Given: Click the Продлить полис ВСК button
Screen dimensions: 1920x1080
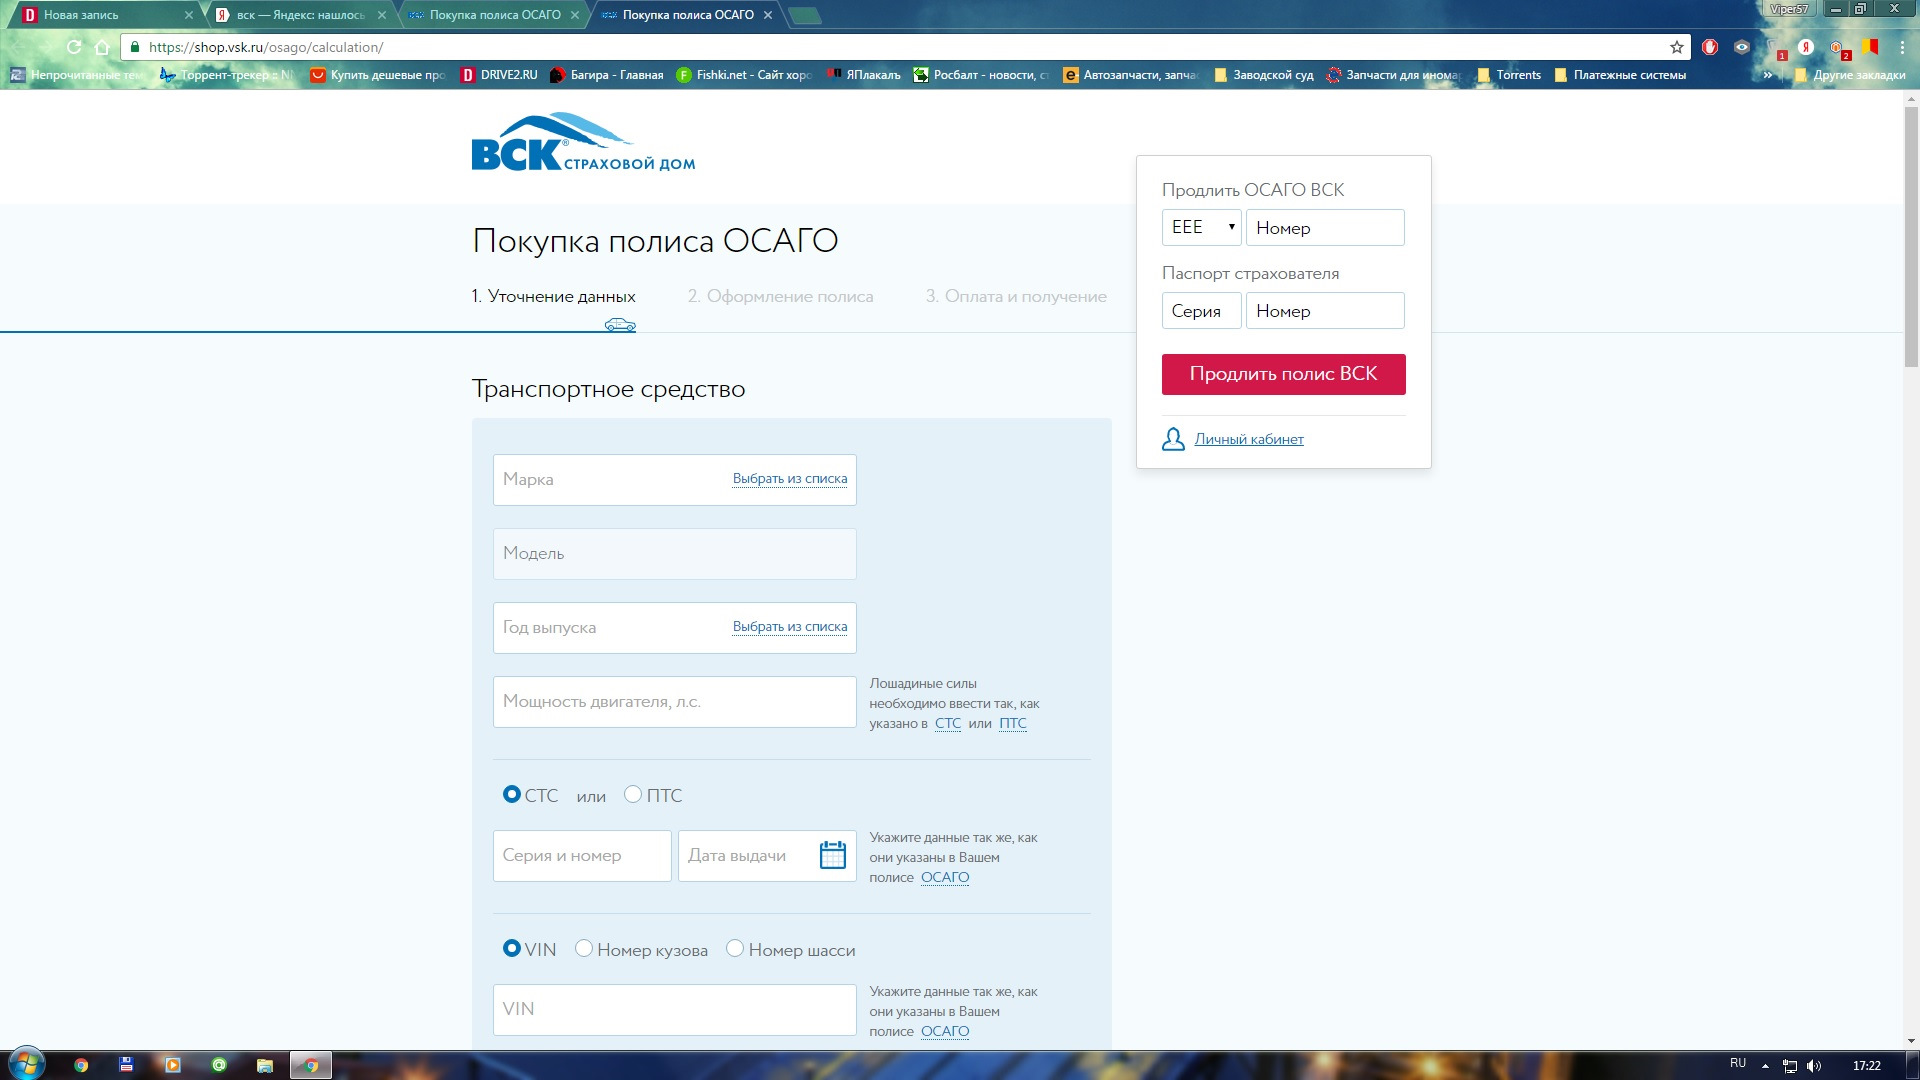Looking at the screenshot, I should (x=1283, y=374).
